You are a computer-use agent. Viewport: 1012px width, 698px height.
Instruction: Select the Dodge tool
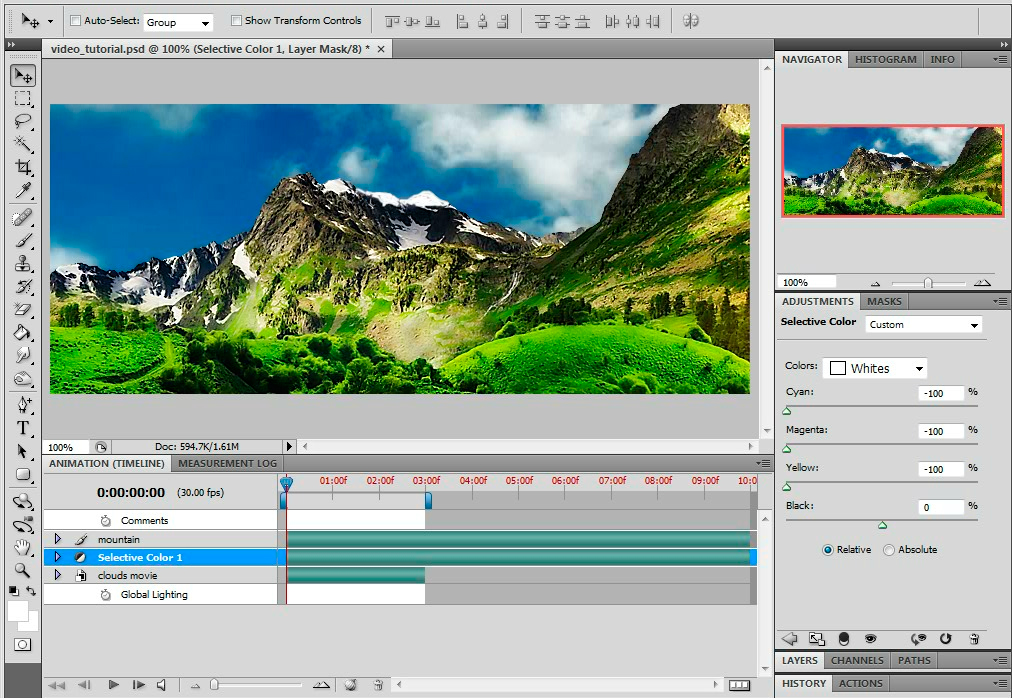tap(23, 378)
